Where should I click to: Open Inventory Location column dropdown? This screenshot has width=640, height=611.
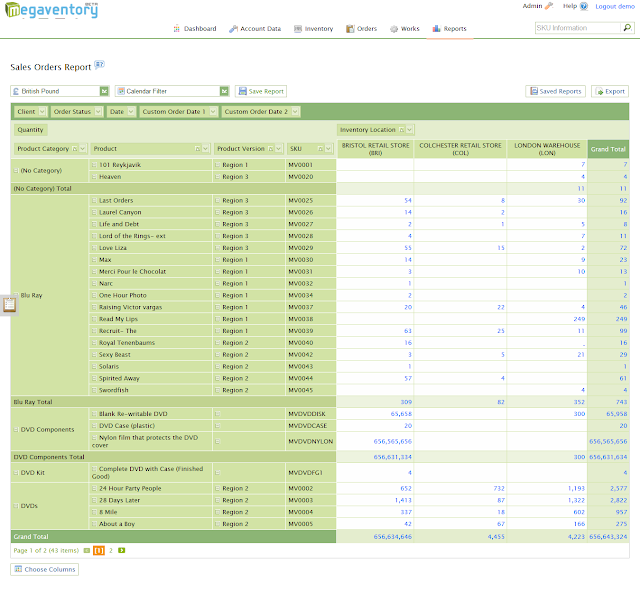[x=410, y=130]
